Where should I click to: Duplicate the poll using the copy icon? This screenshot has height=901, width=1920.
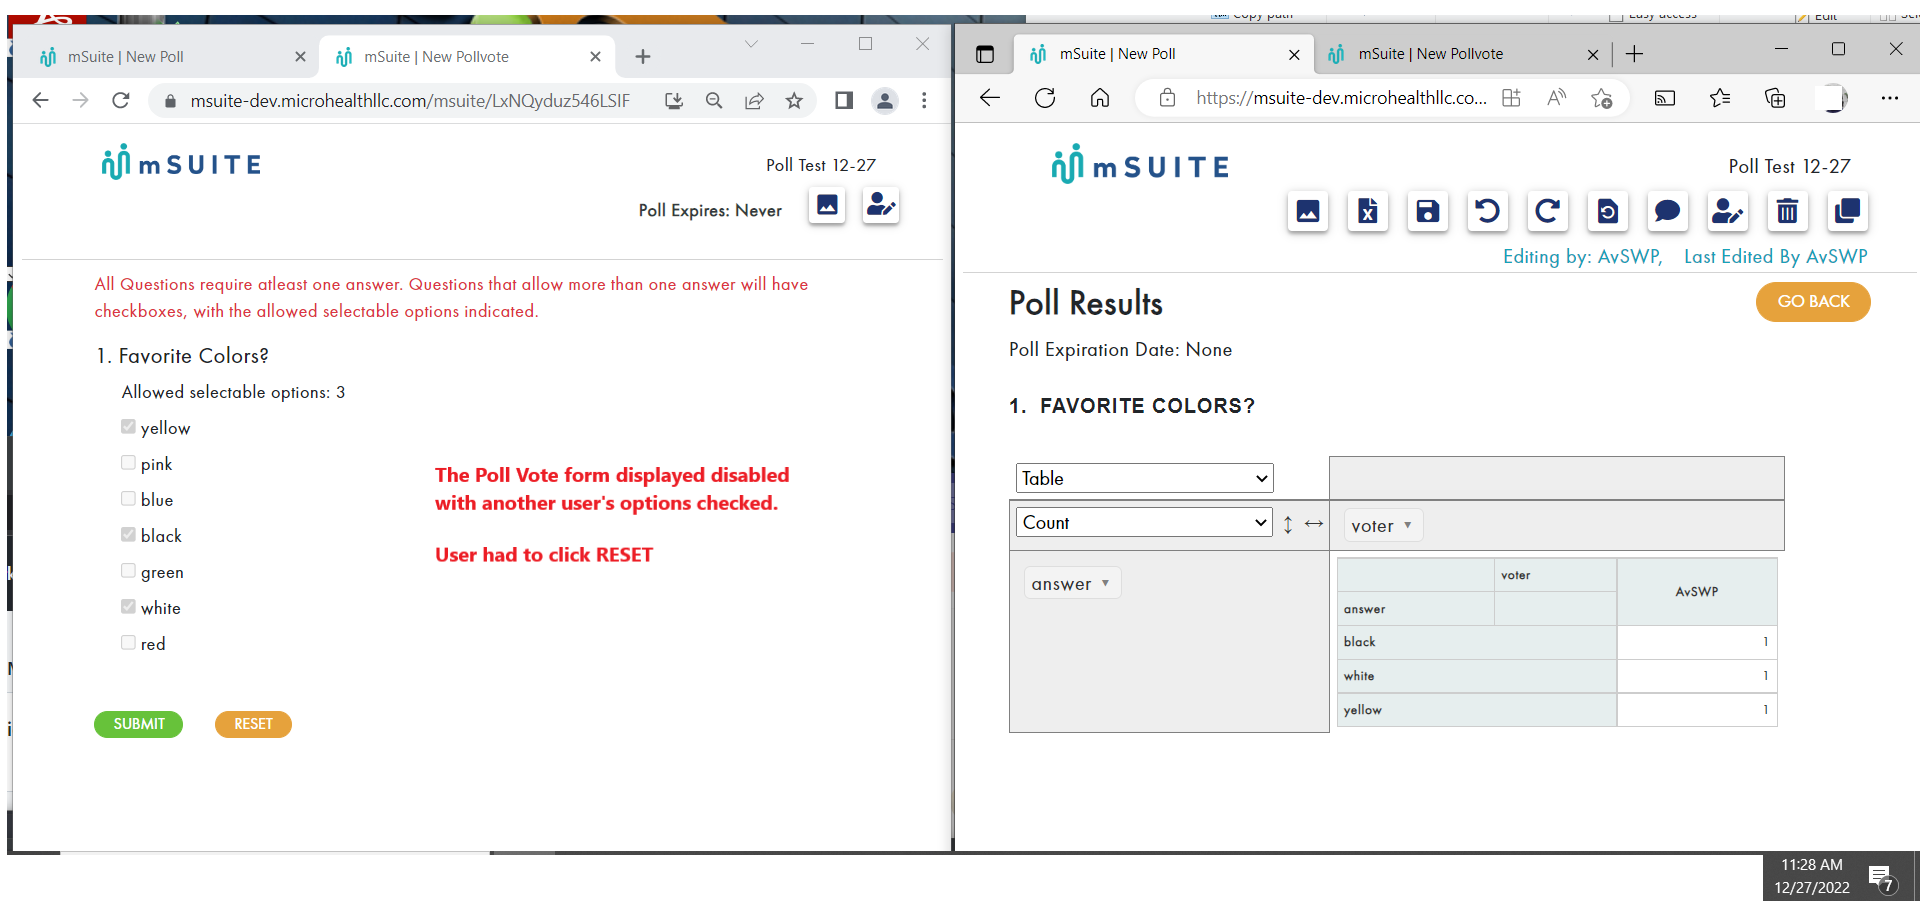tap(1847, 211)
